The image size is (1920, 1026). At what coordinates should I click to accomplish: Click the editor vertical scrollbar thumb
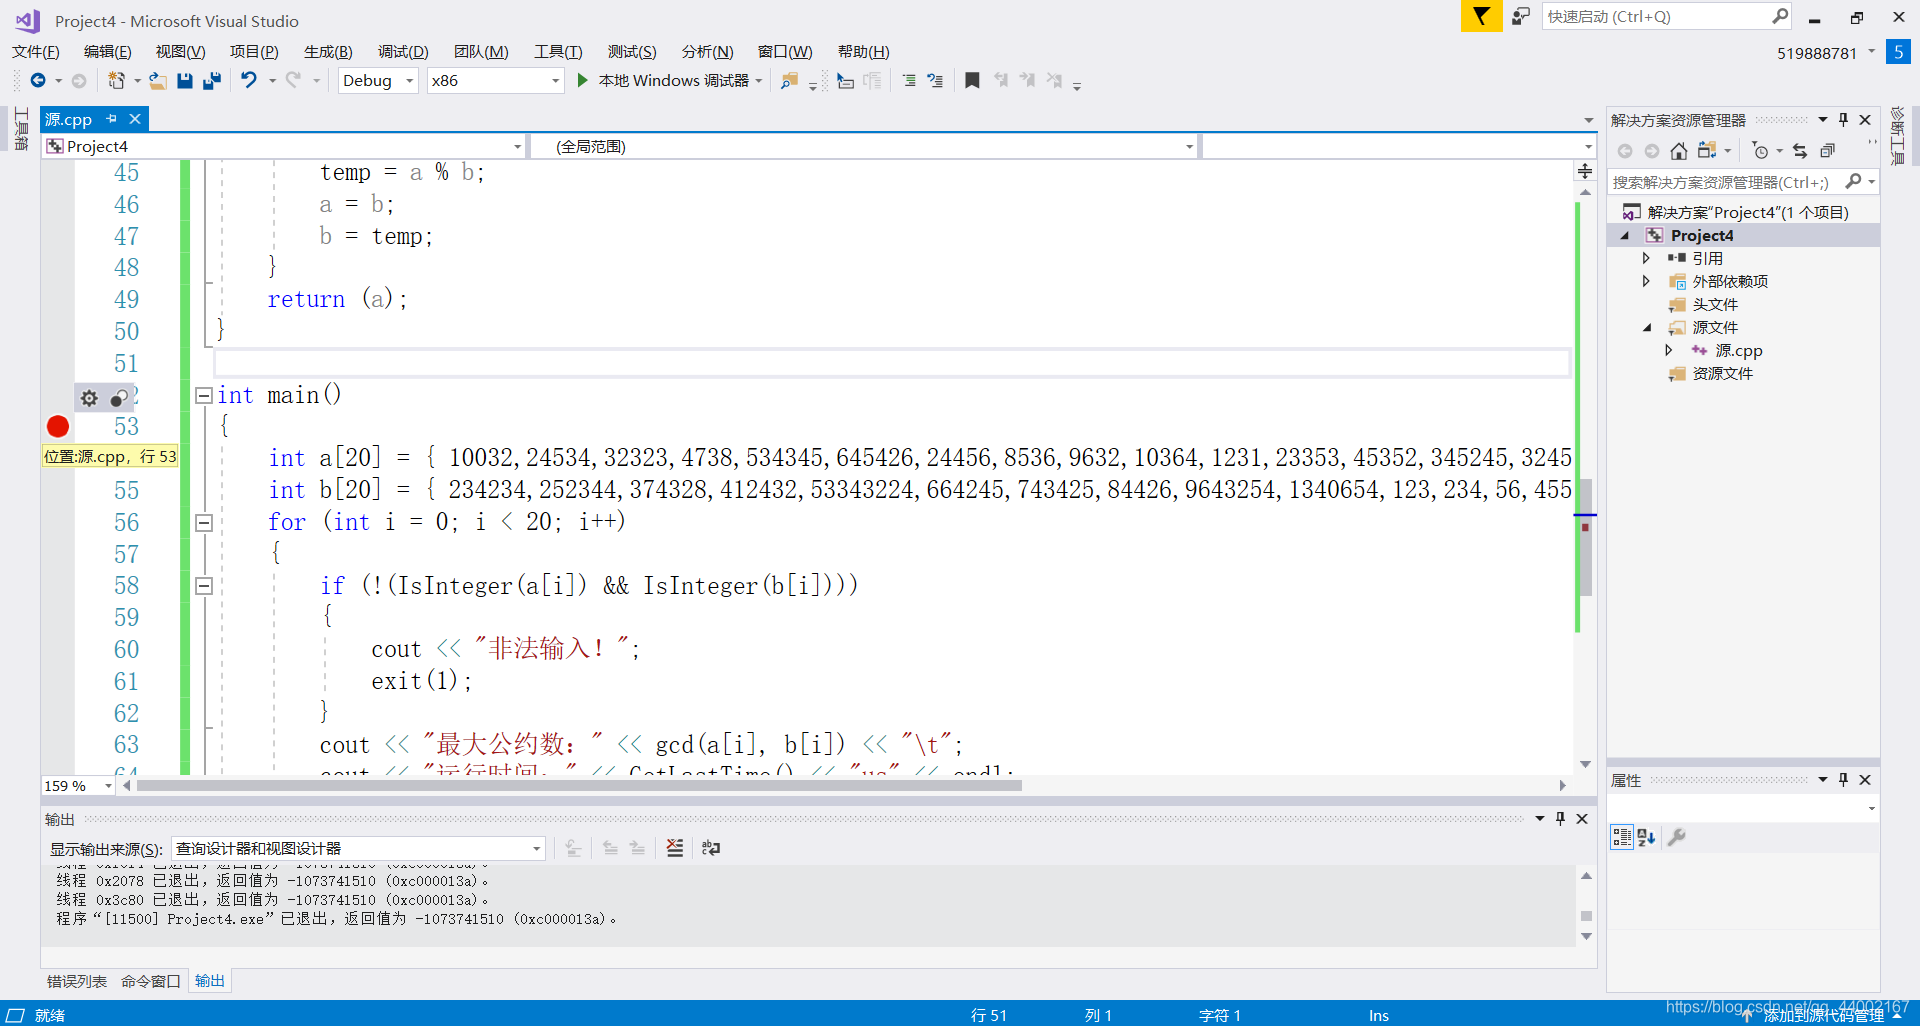[1585, 537]
